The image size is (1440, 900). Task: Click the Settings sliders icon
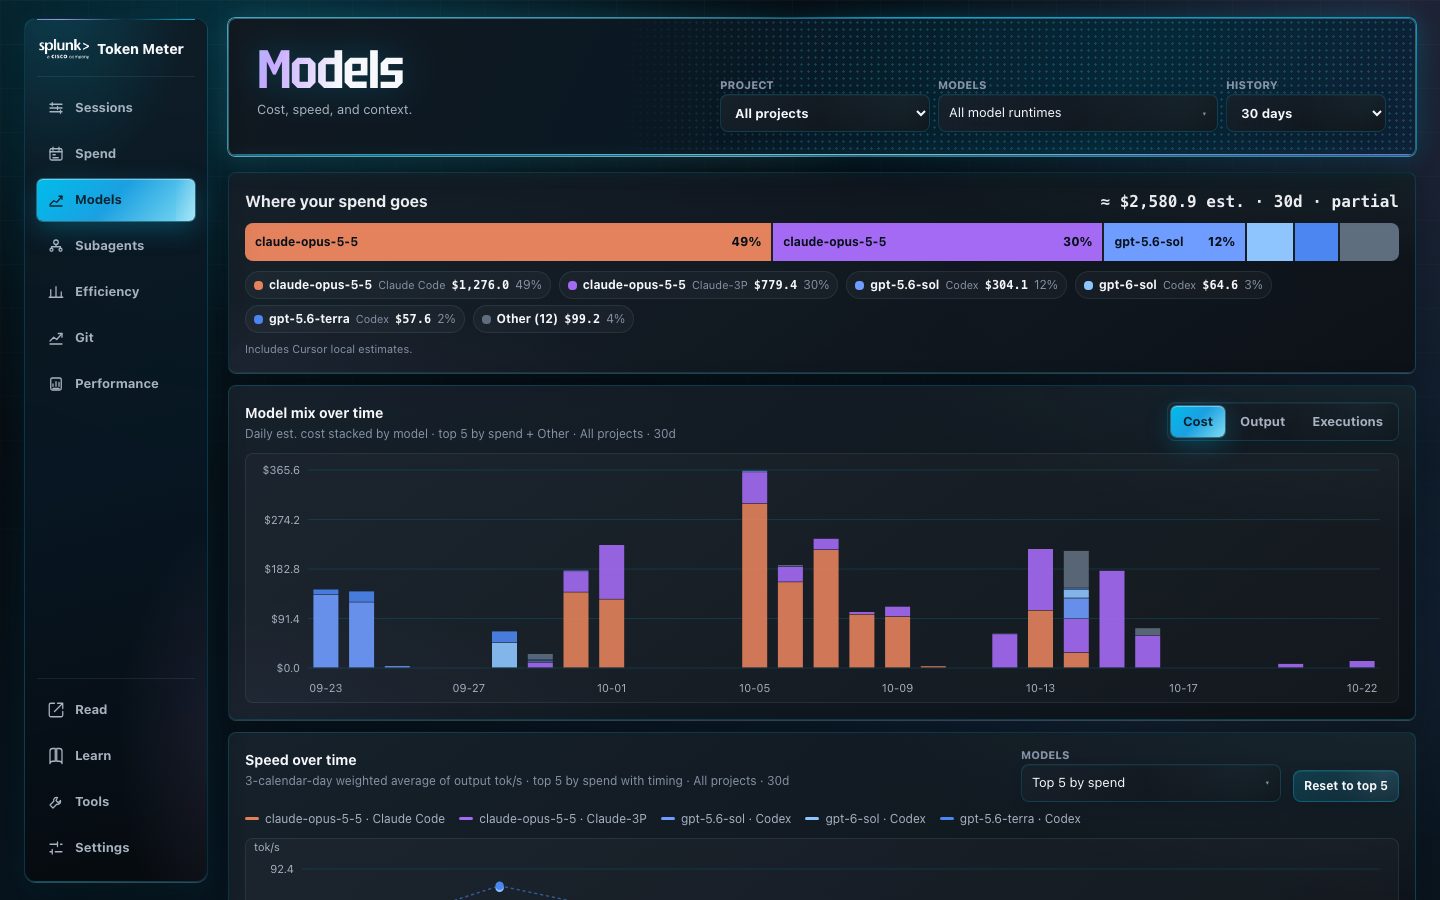click(56, 848)
